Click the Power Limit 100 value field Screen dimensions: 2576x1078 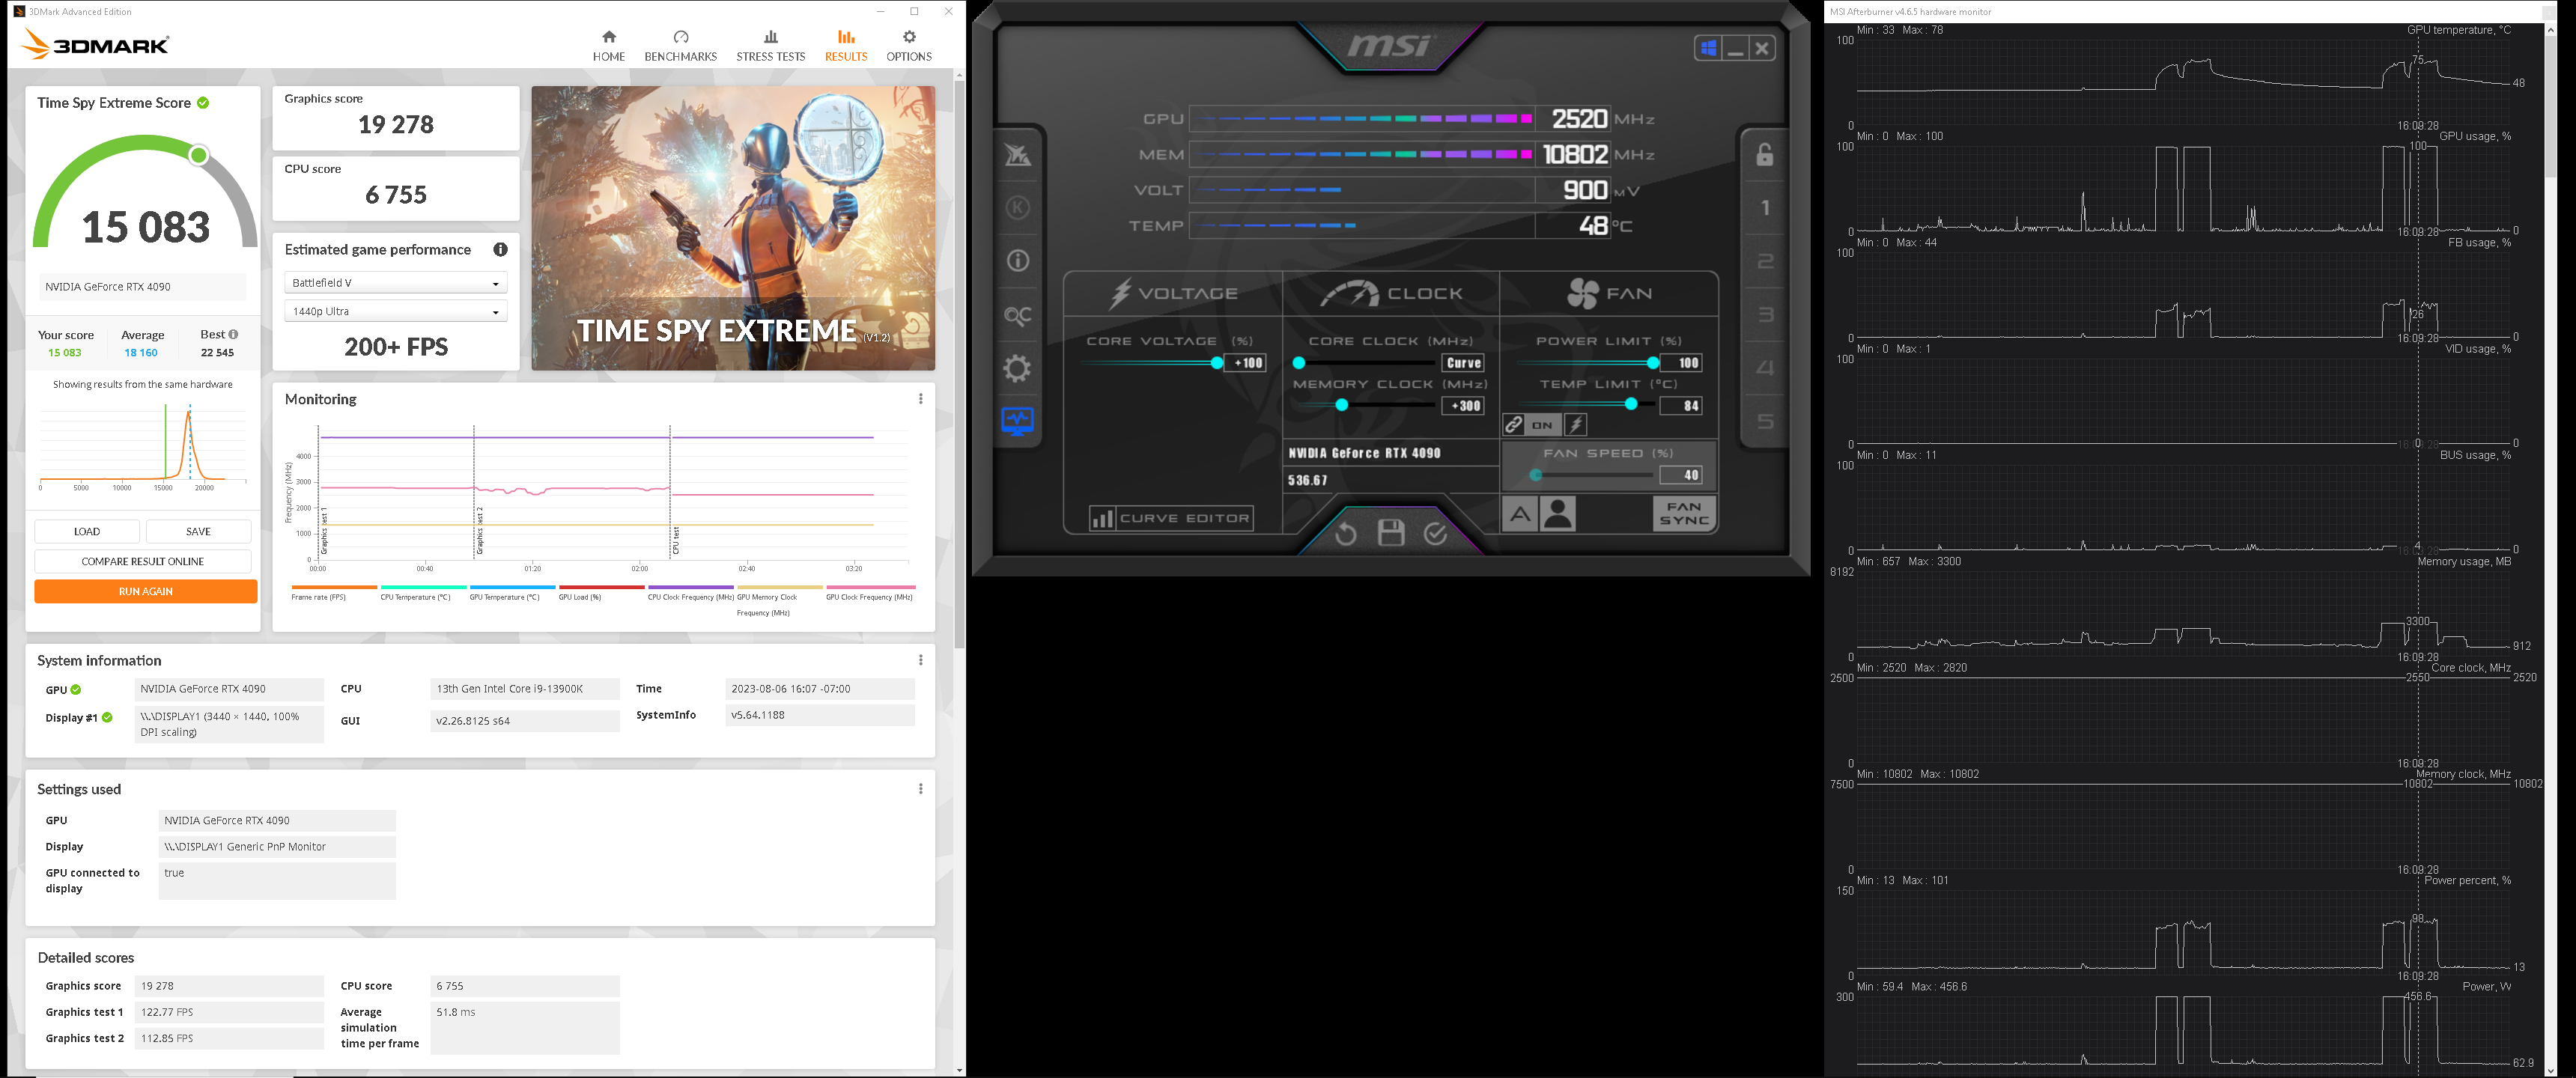(1681, 363)
